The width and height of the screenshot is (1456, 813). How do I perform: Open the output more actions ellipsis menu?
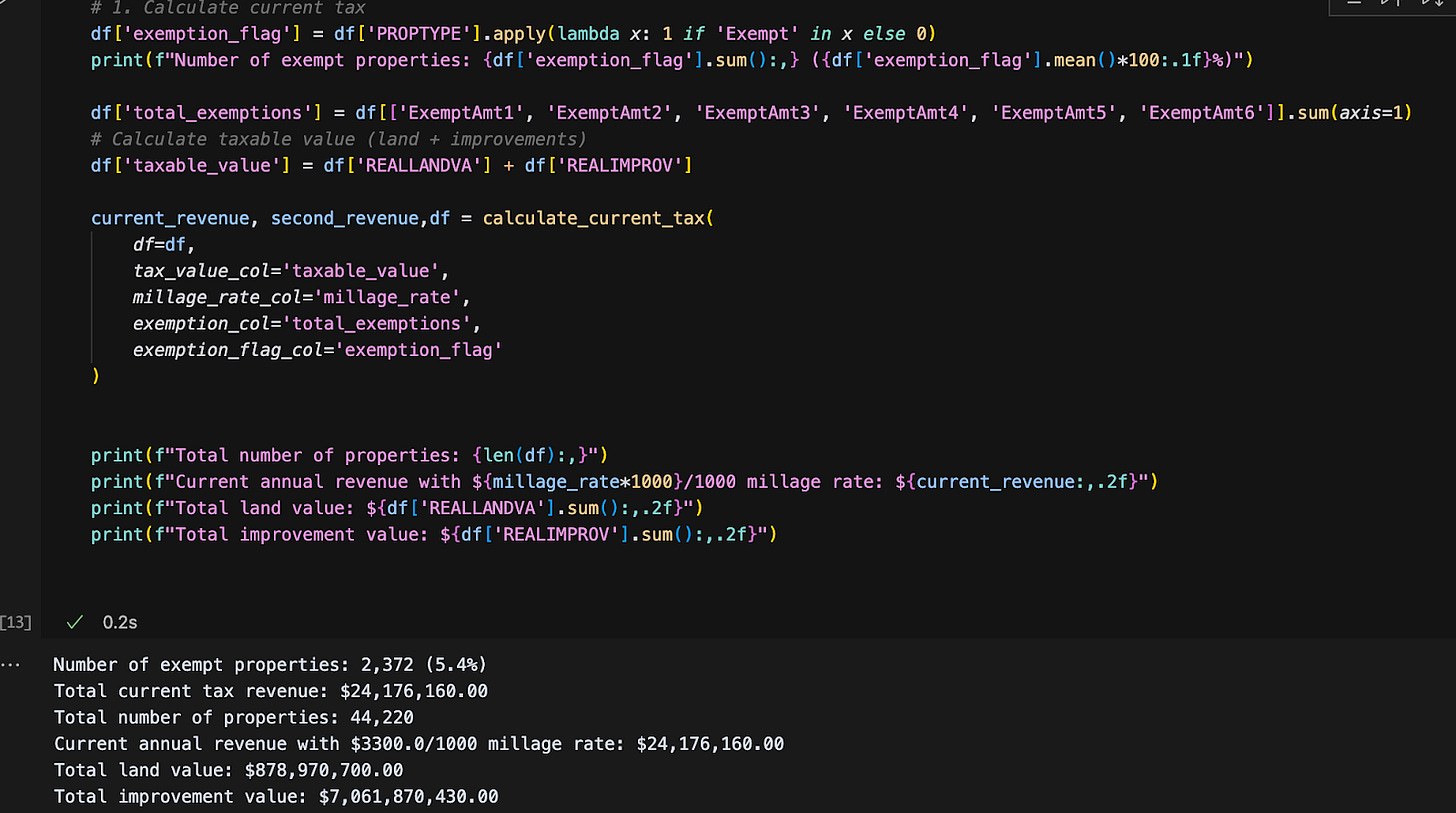(8, 664)
